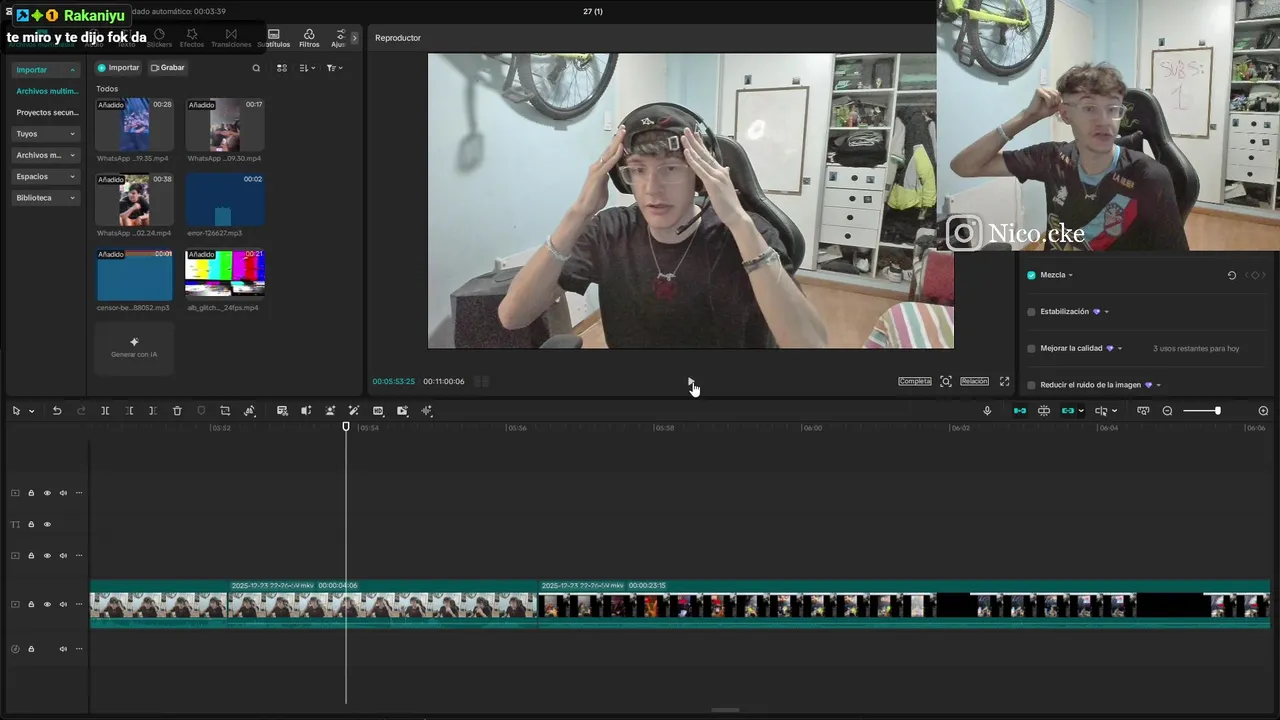Add a keyframe on the Mezcla row
This screenshot has width=1280, height=720.
(x=1256, y=275)
